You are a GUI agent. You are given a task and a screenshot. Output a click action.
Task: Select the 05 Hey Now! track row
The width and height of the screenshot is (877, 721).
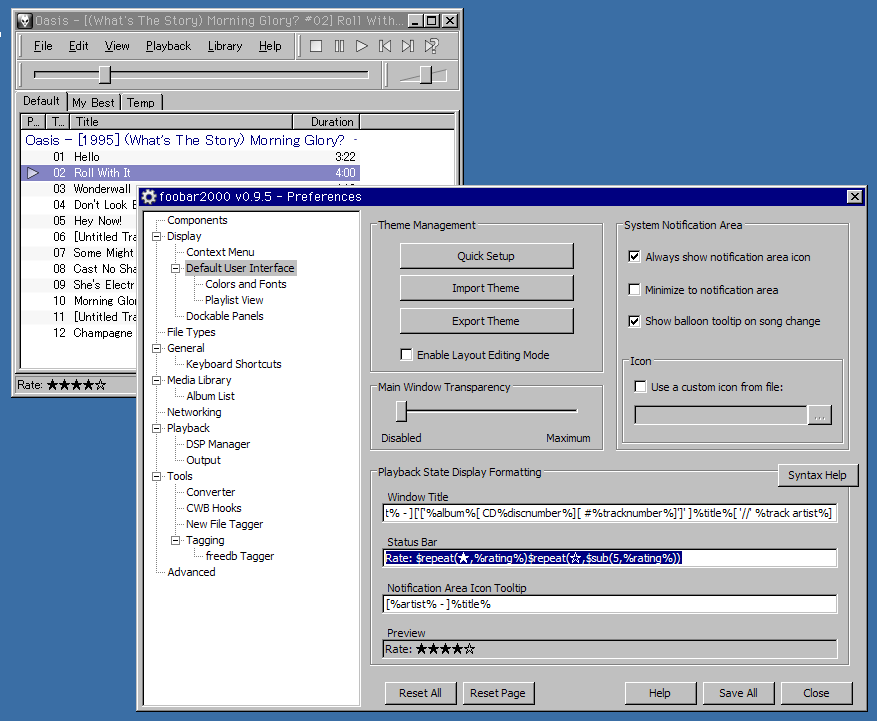79,221
